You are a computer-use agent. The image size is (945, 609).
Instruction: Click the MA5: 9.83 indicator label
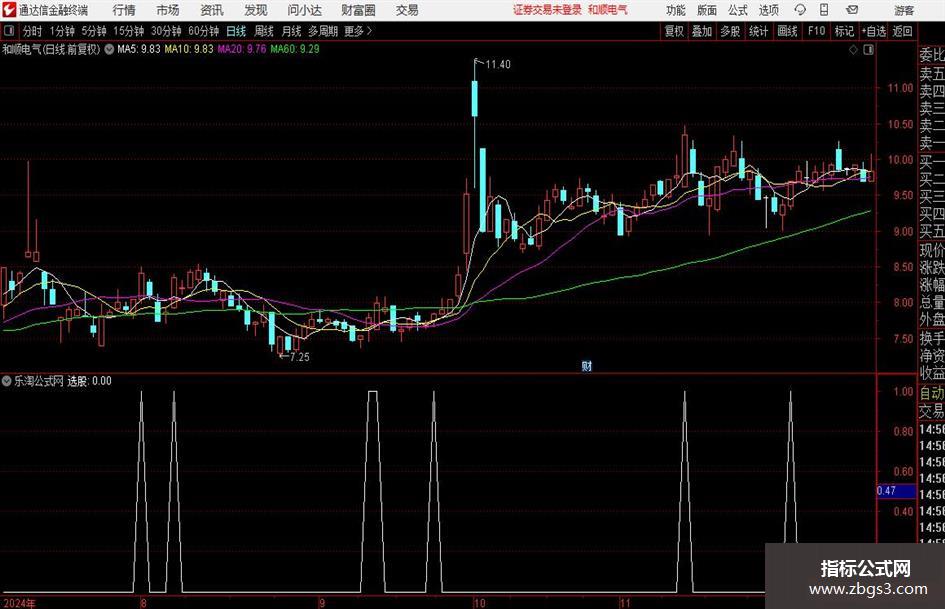pos(139,49)
